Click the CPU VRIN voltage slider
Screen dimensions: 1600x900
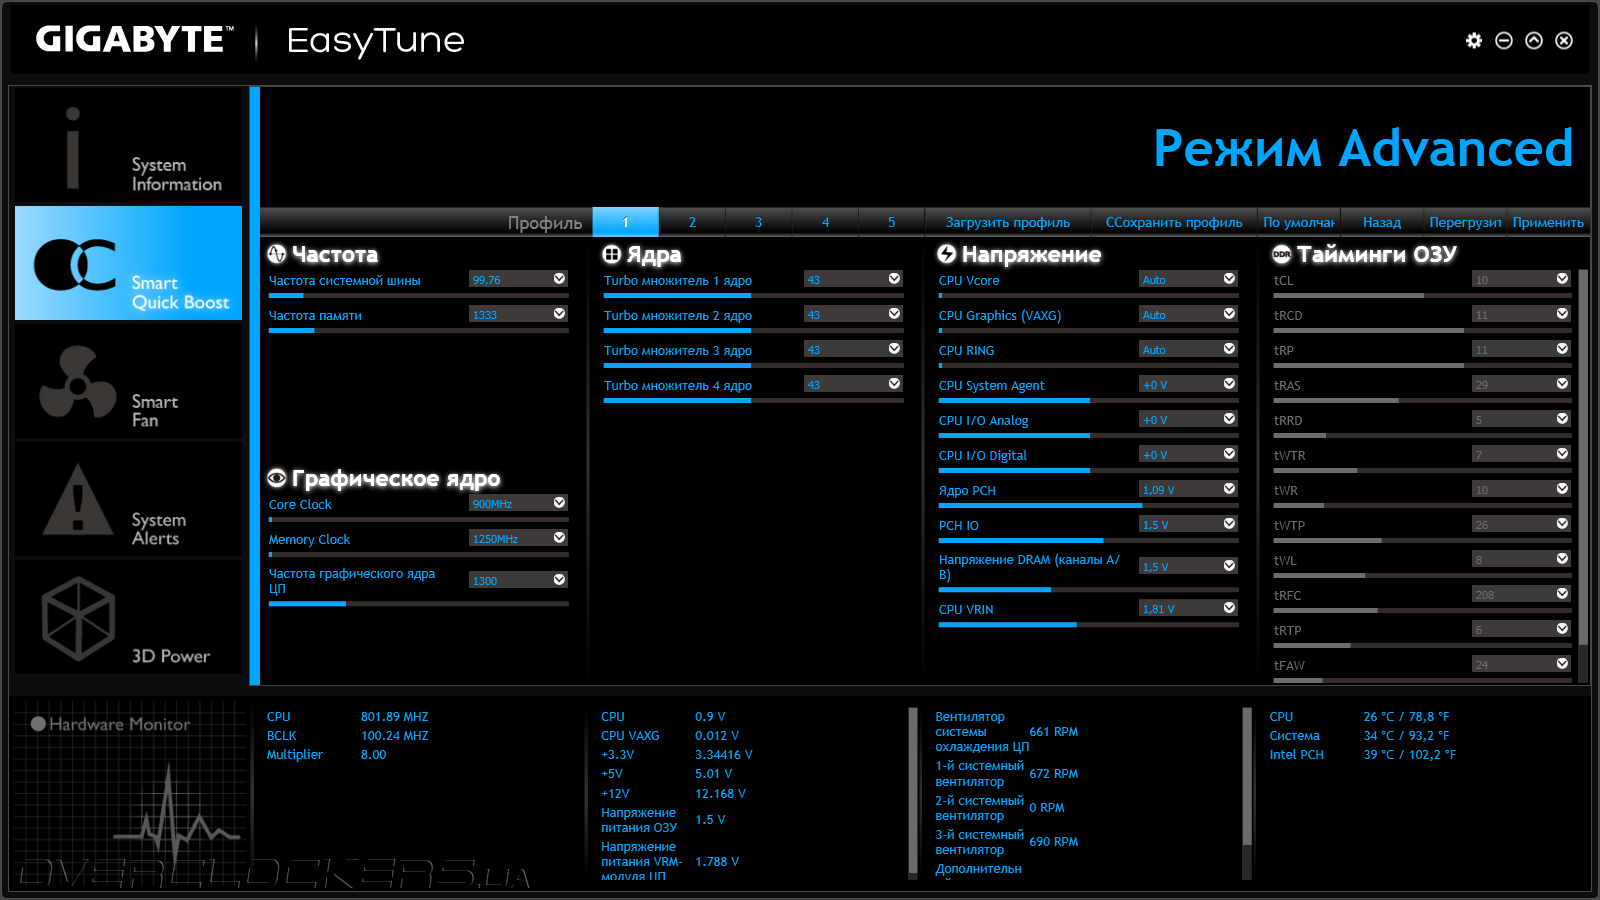click(1088, 624)
